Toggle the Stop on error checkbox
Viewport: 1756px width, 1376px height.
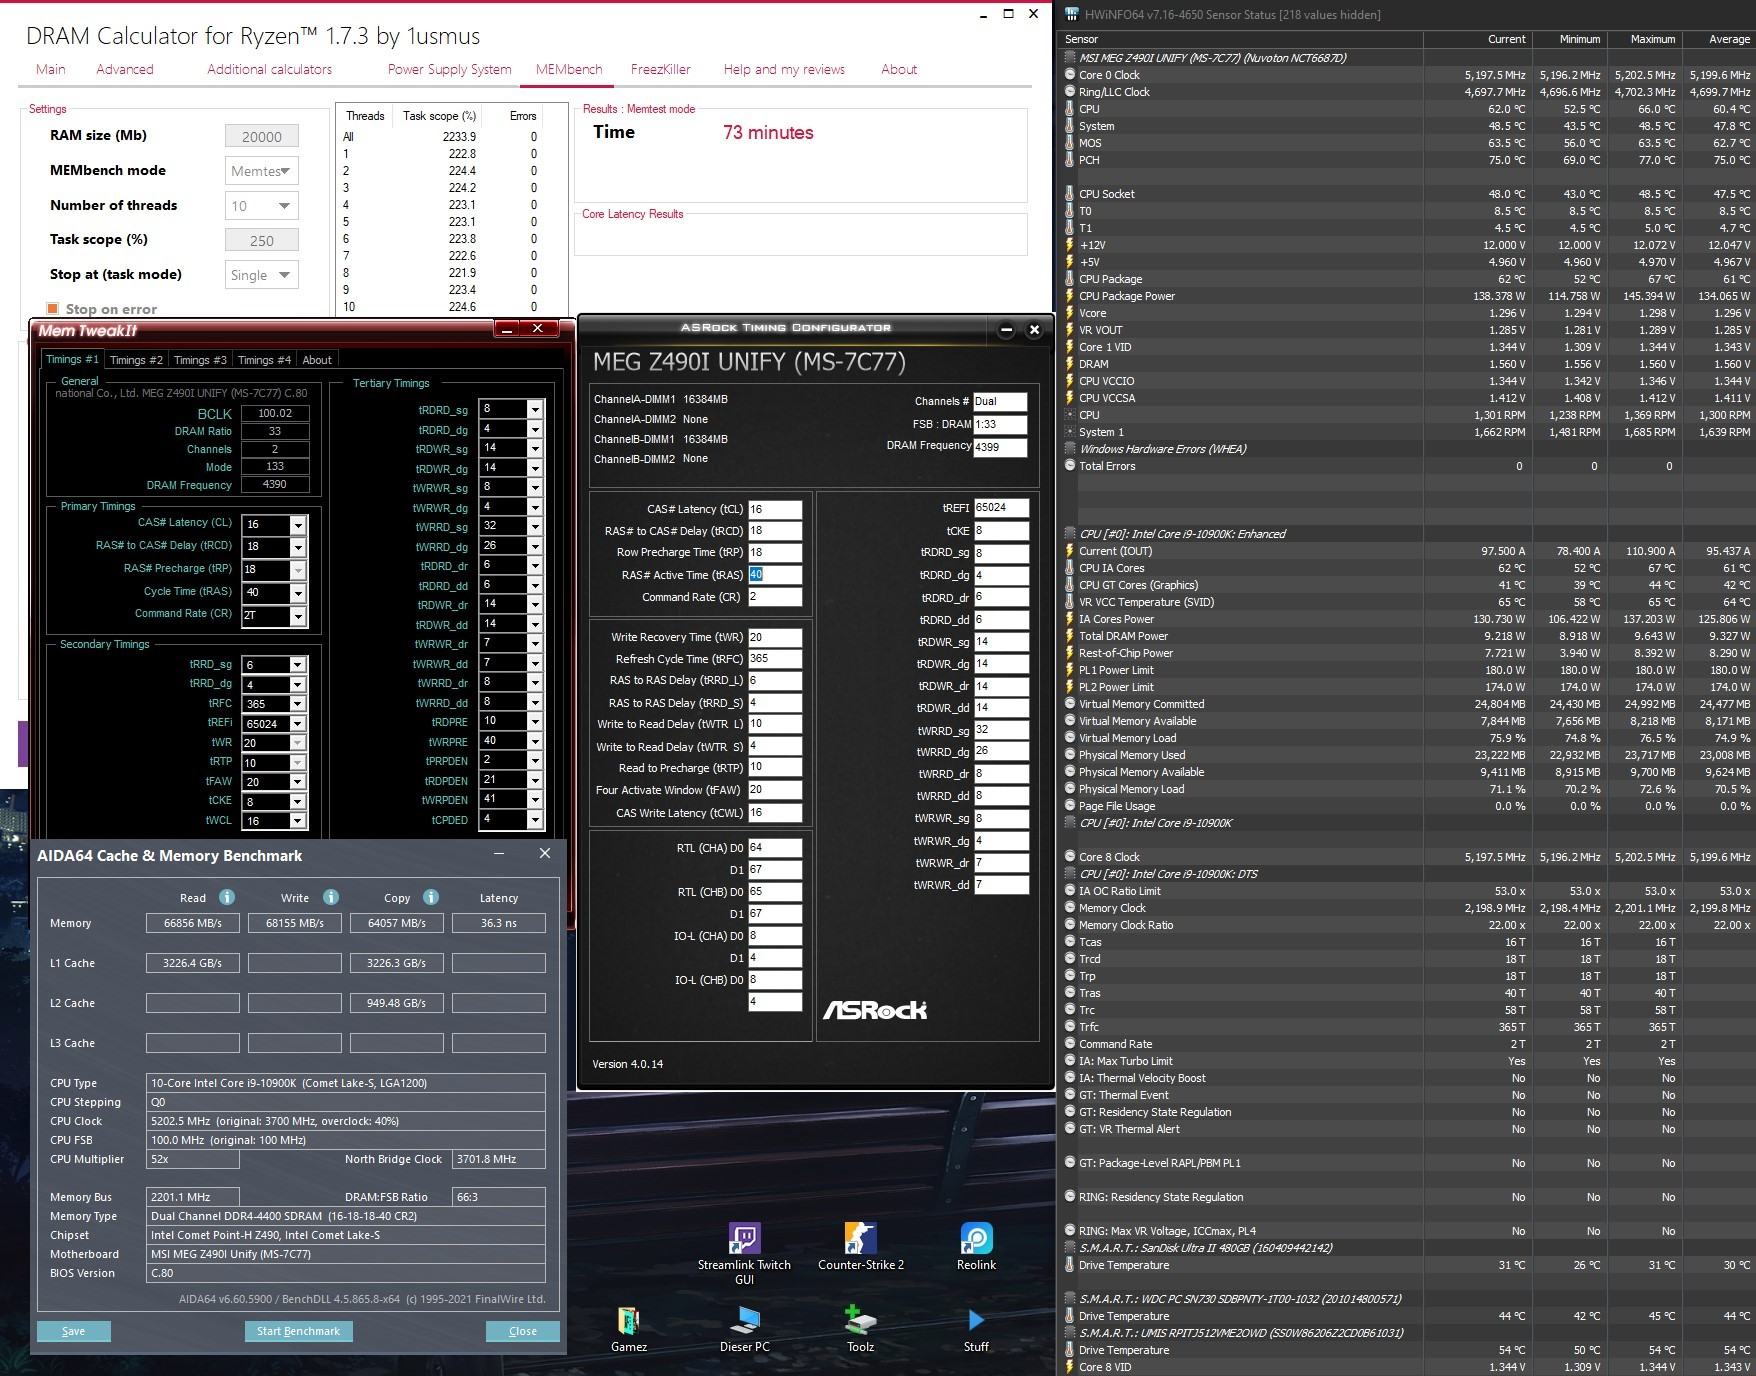(x=53, y=309)
